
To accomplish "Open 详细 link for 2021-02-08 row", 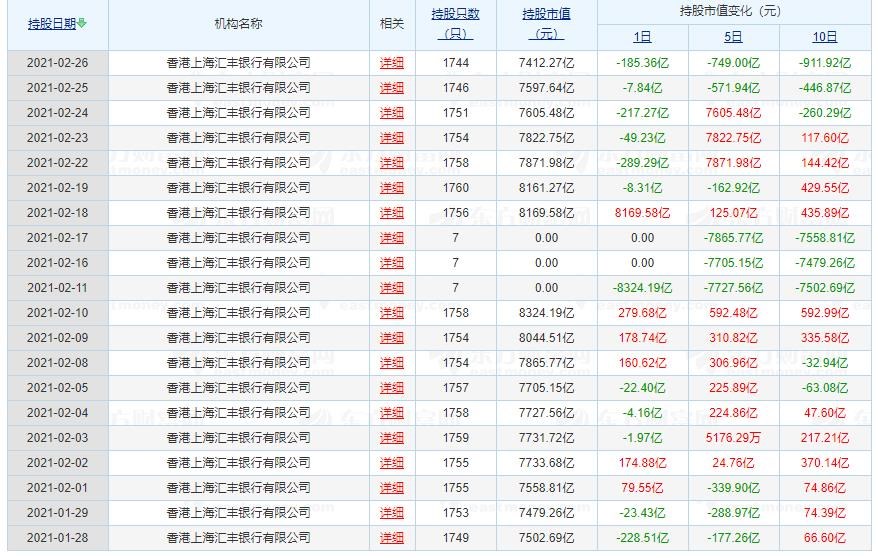I will pyautogui.click(x=391, y=363).
